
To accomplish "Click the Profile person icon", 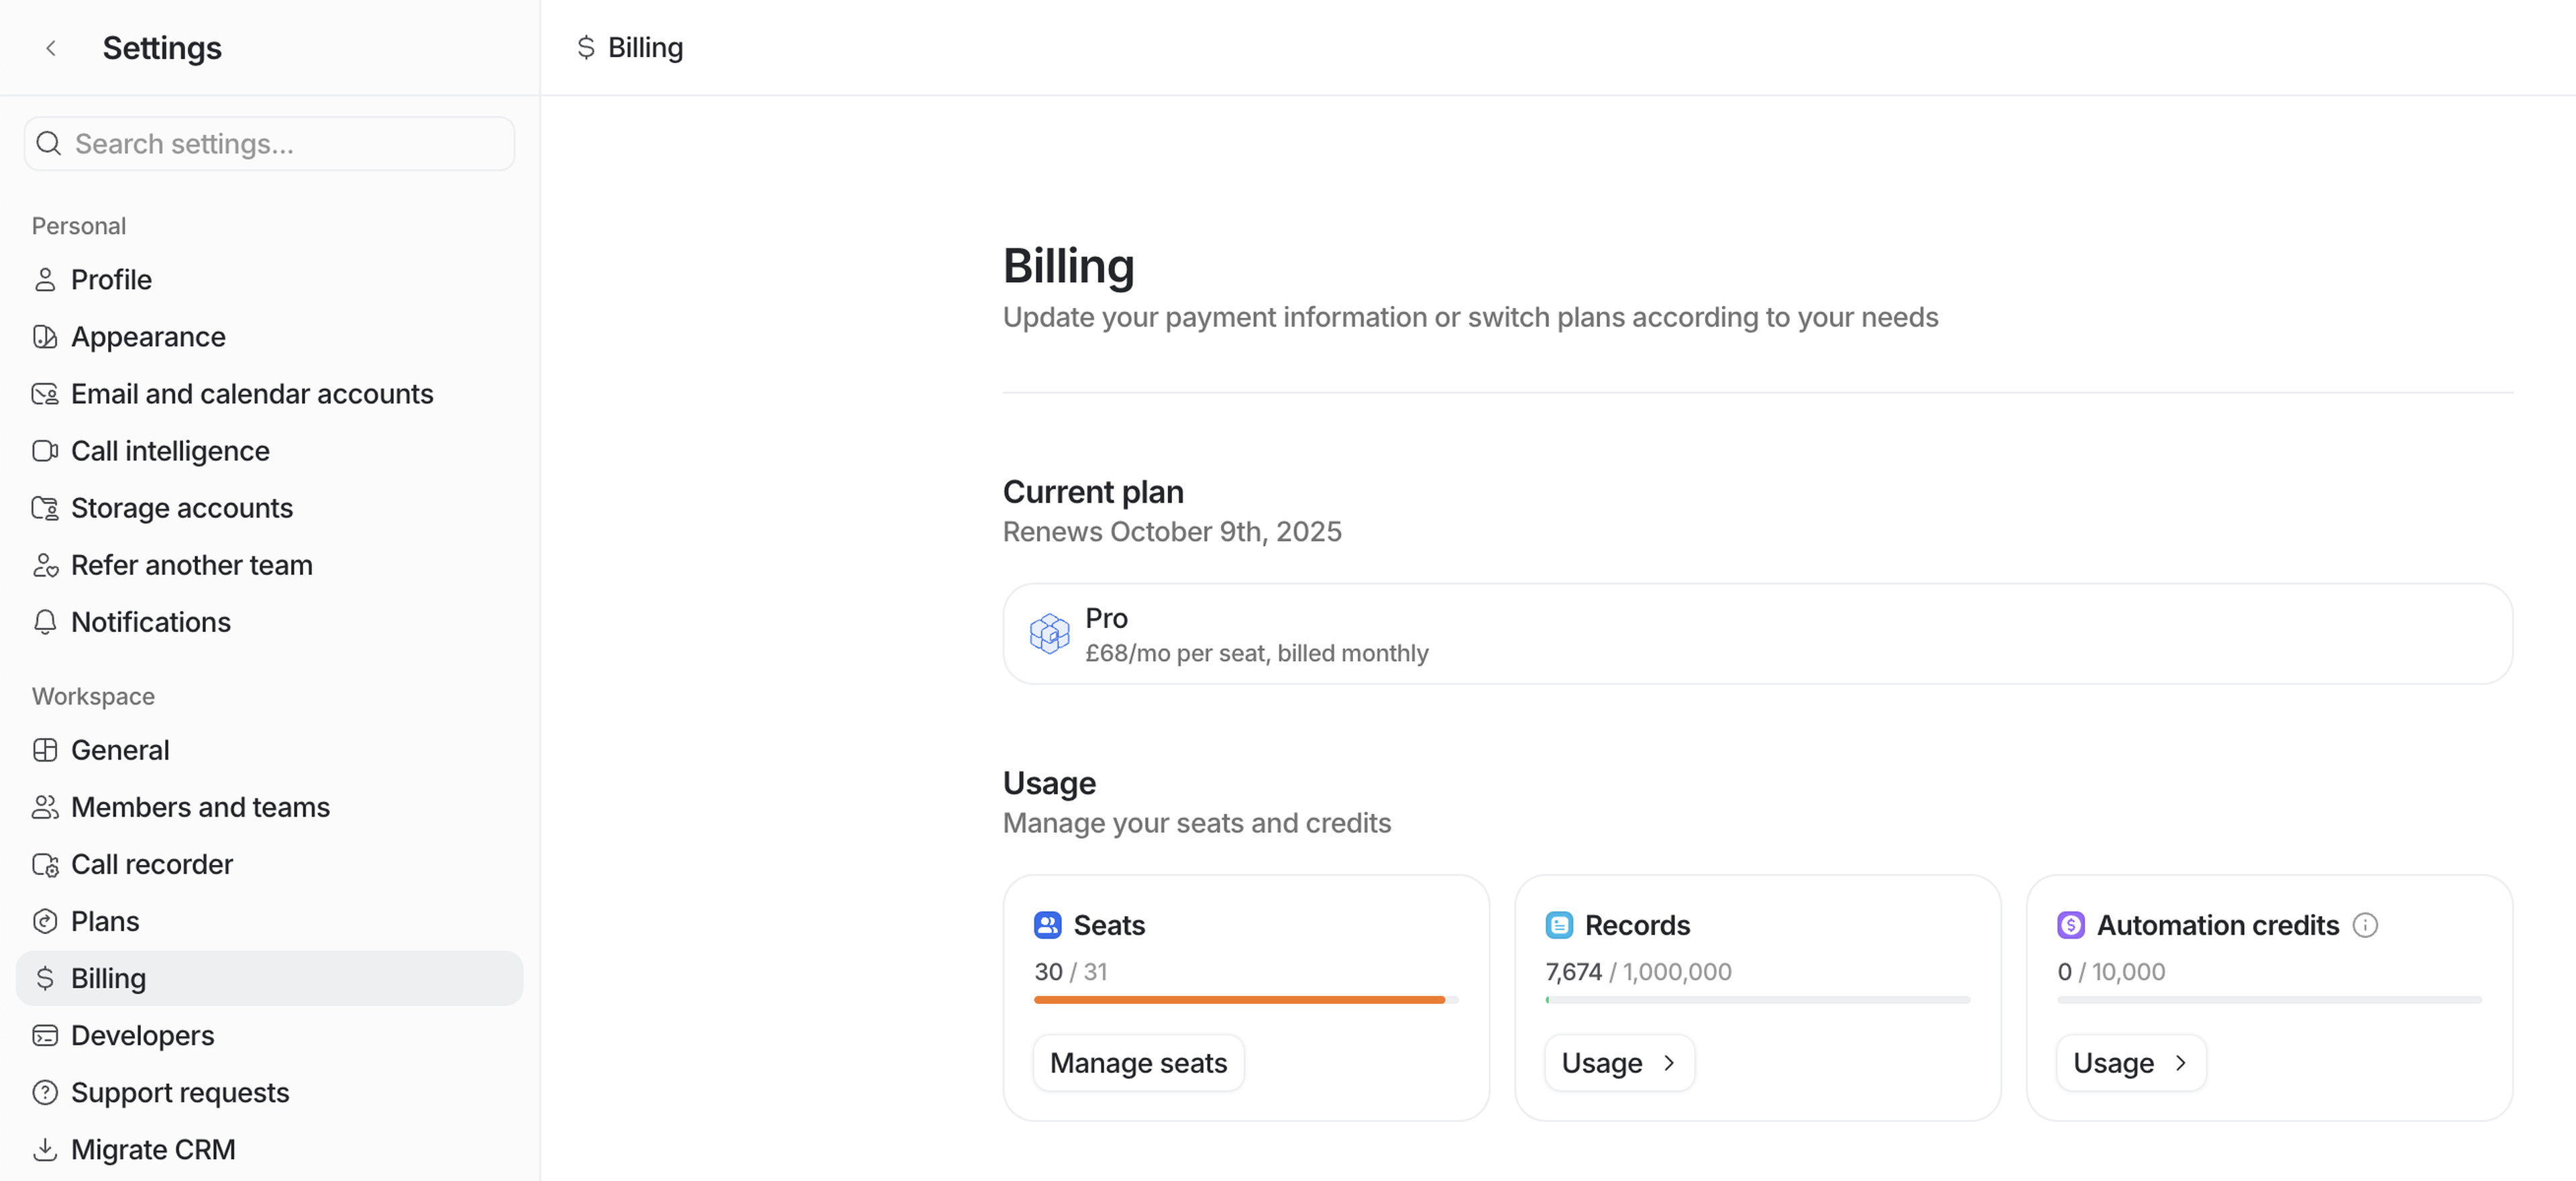I will [x=45, y=280].
